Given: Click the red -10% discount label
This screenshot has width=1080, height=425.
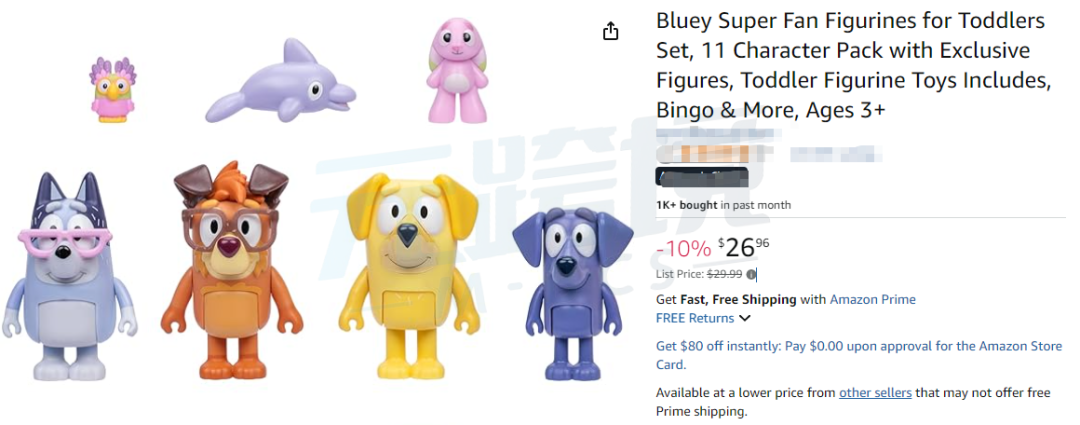Looking at the screenshot, I should [x=683, y=248].
